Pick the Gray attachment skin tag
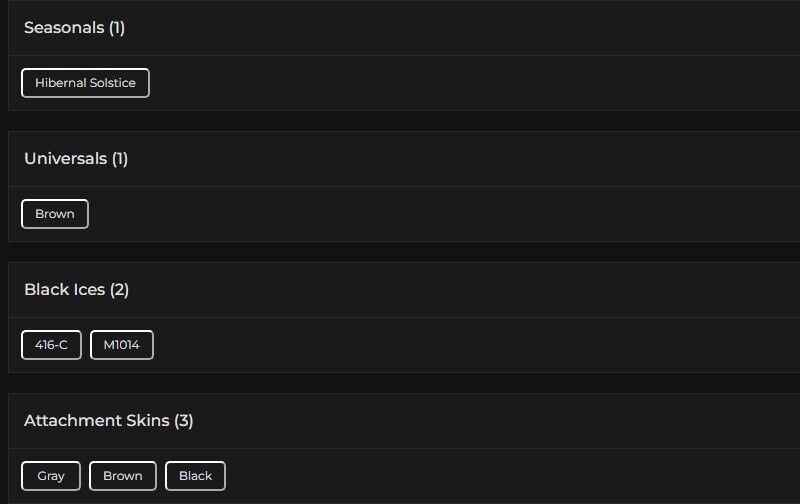 [x=51, y=476]
